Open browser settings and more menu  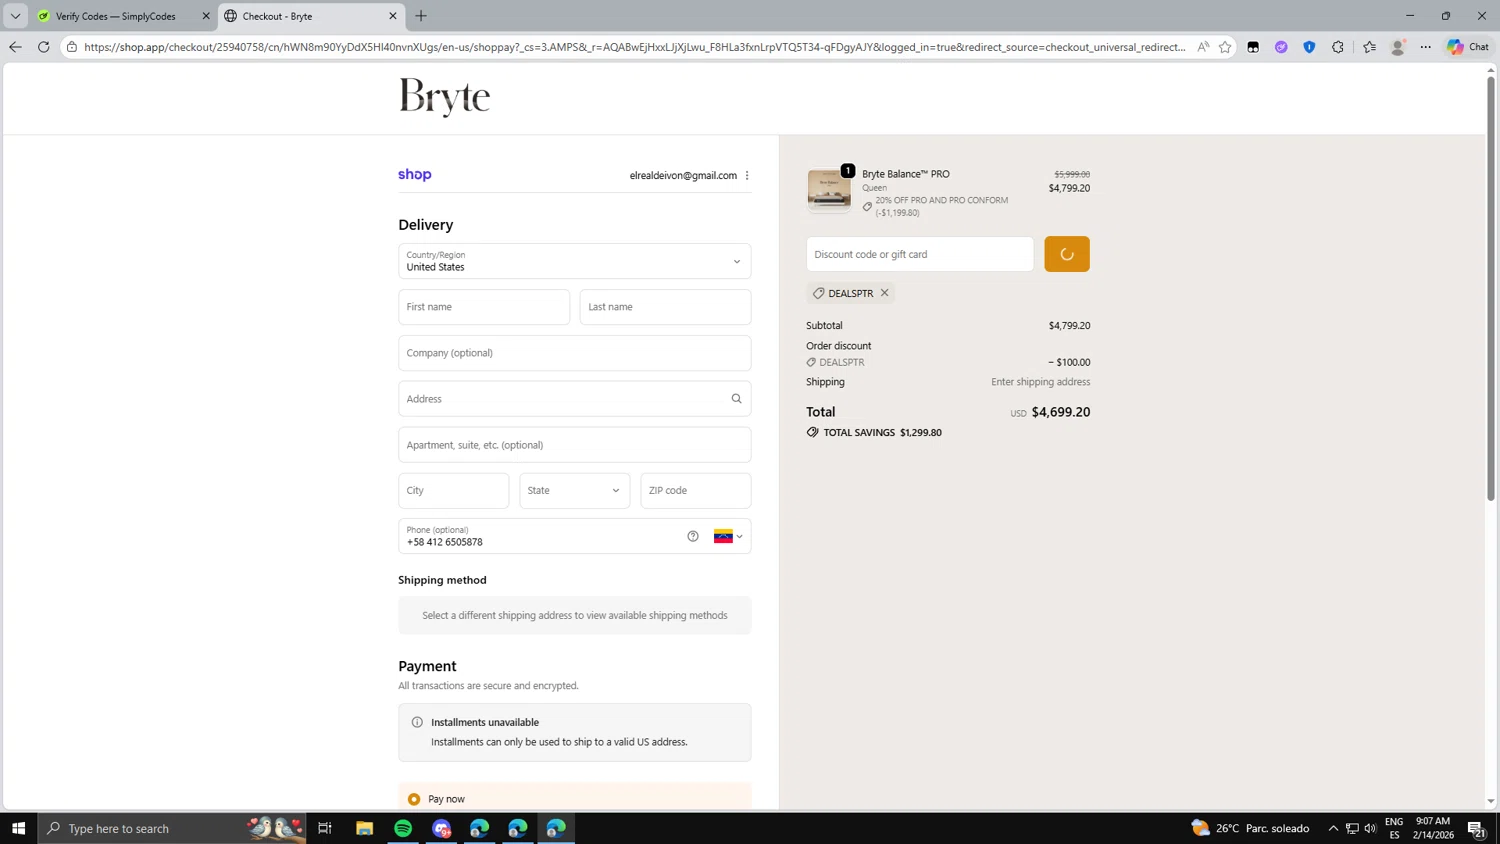click(1426, 47)
